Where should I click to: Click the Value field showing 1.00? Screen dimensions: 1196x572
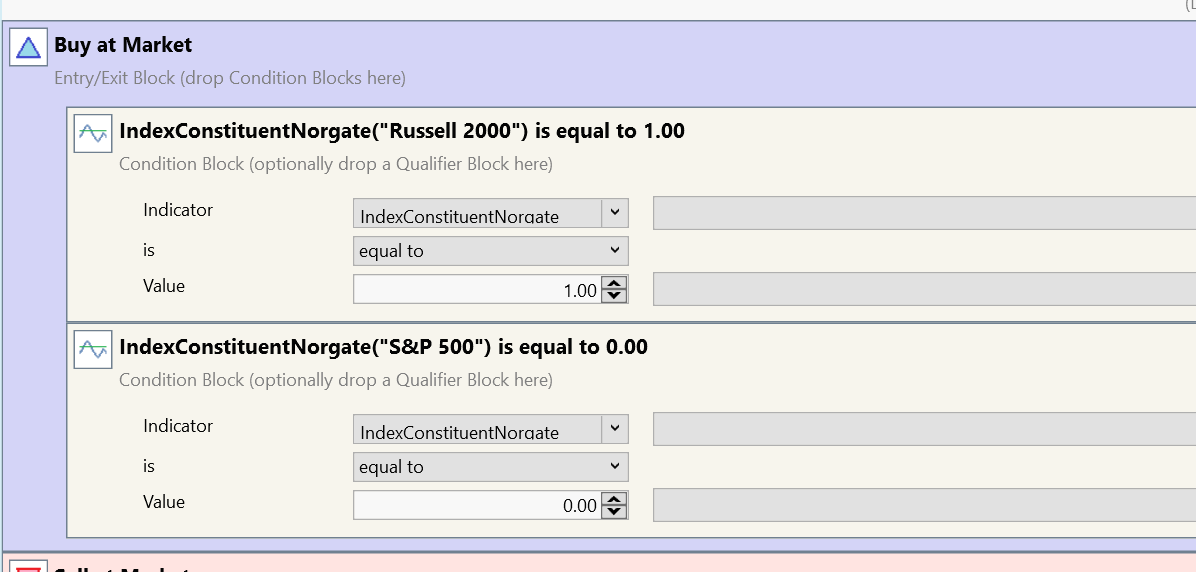coord(478,290)
